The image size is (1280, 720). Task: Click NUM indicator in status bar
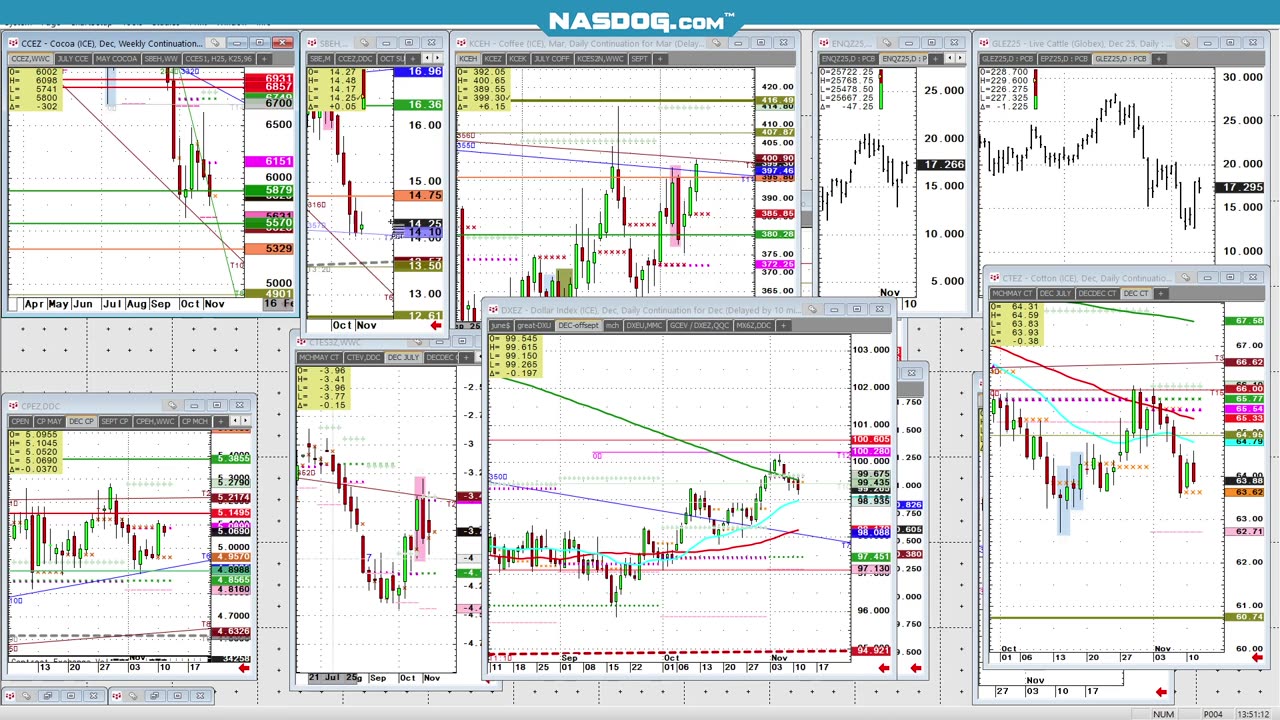pyautogui.click(x=1163, y=714)
